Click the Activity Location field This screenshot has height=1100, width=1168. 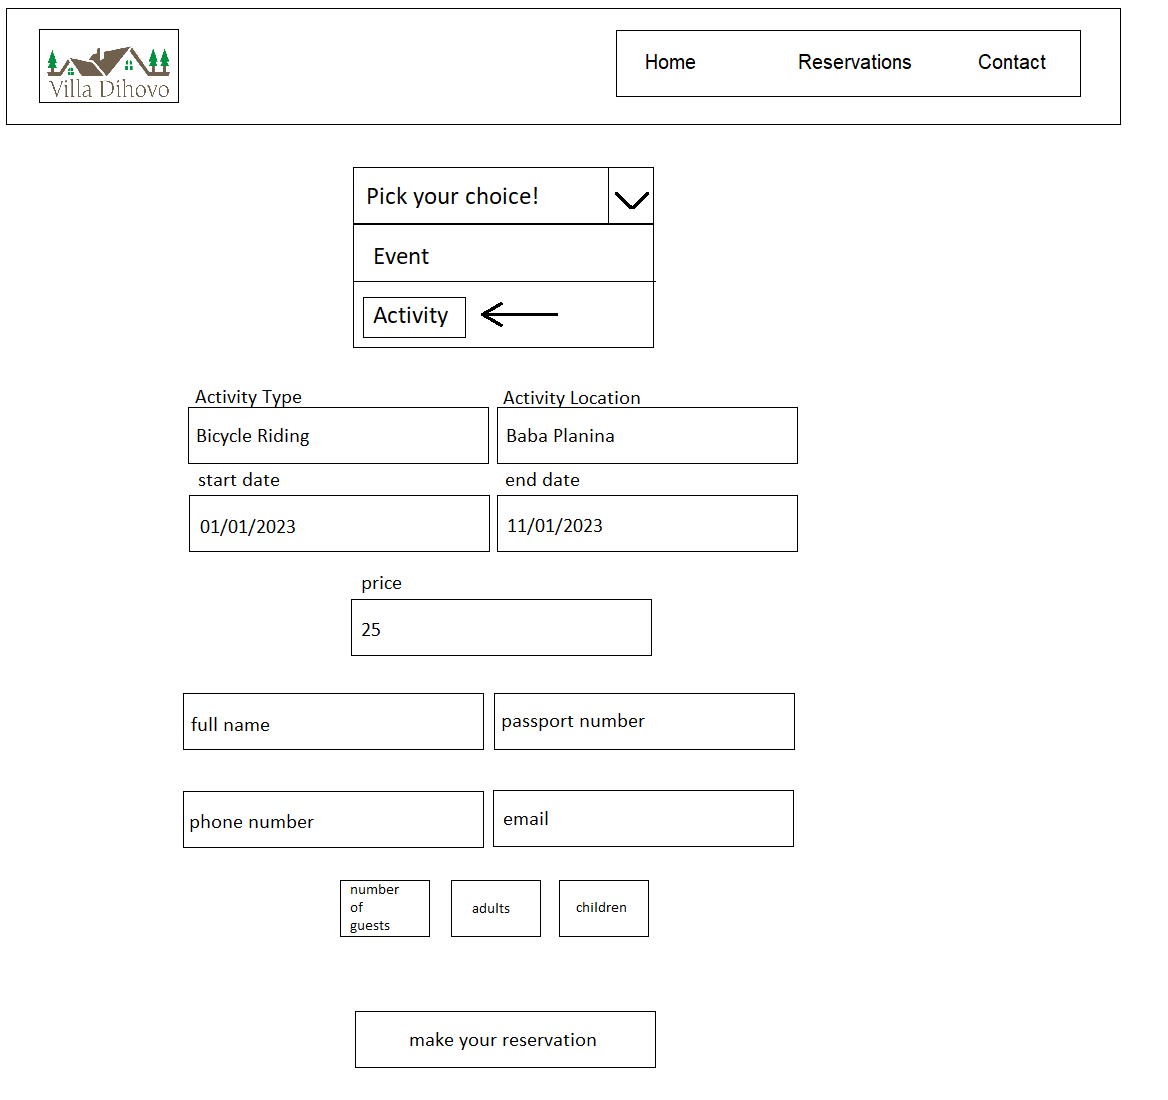pyautogui.click(x=647, y=436)
